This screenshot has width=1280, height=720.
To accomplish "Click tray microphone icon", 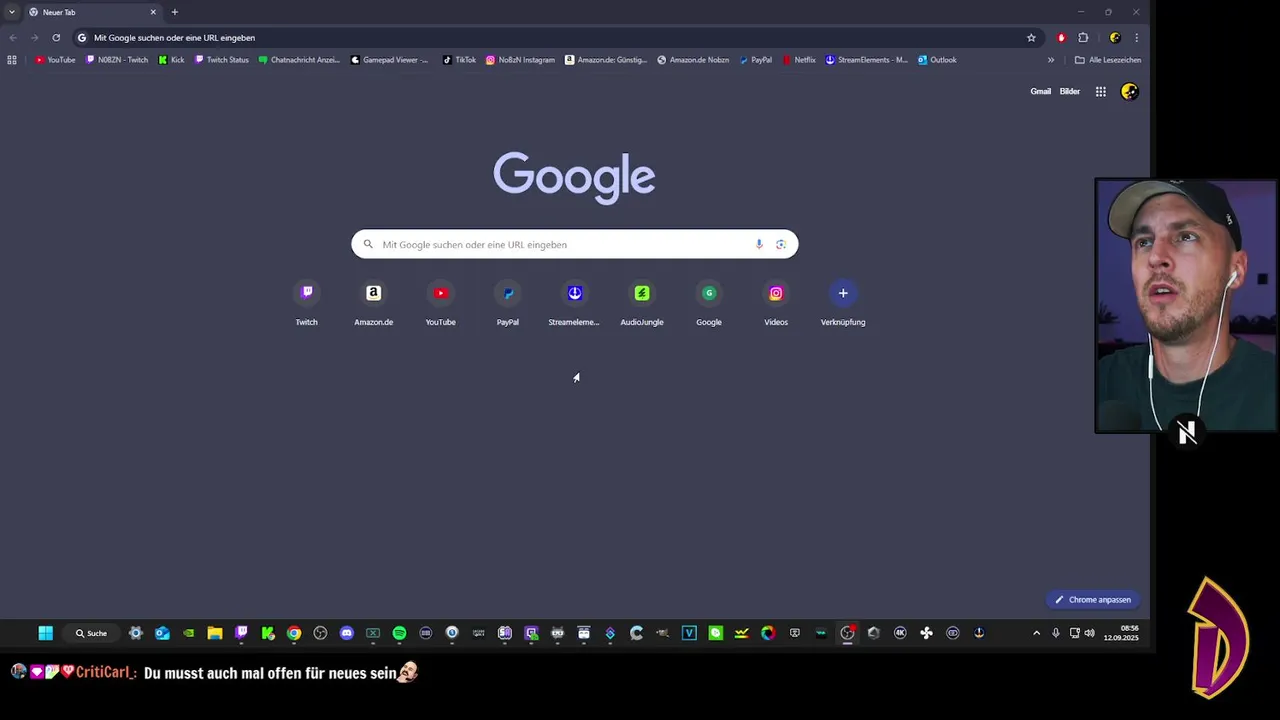I will (1055, 633).
